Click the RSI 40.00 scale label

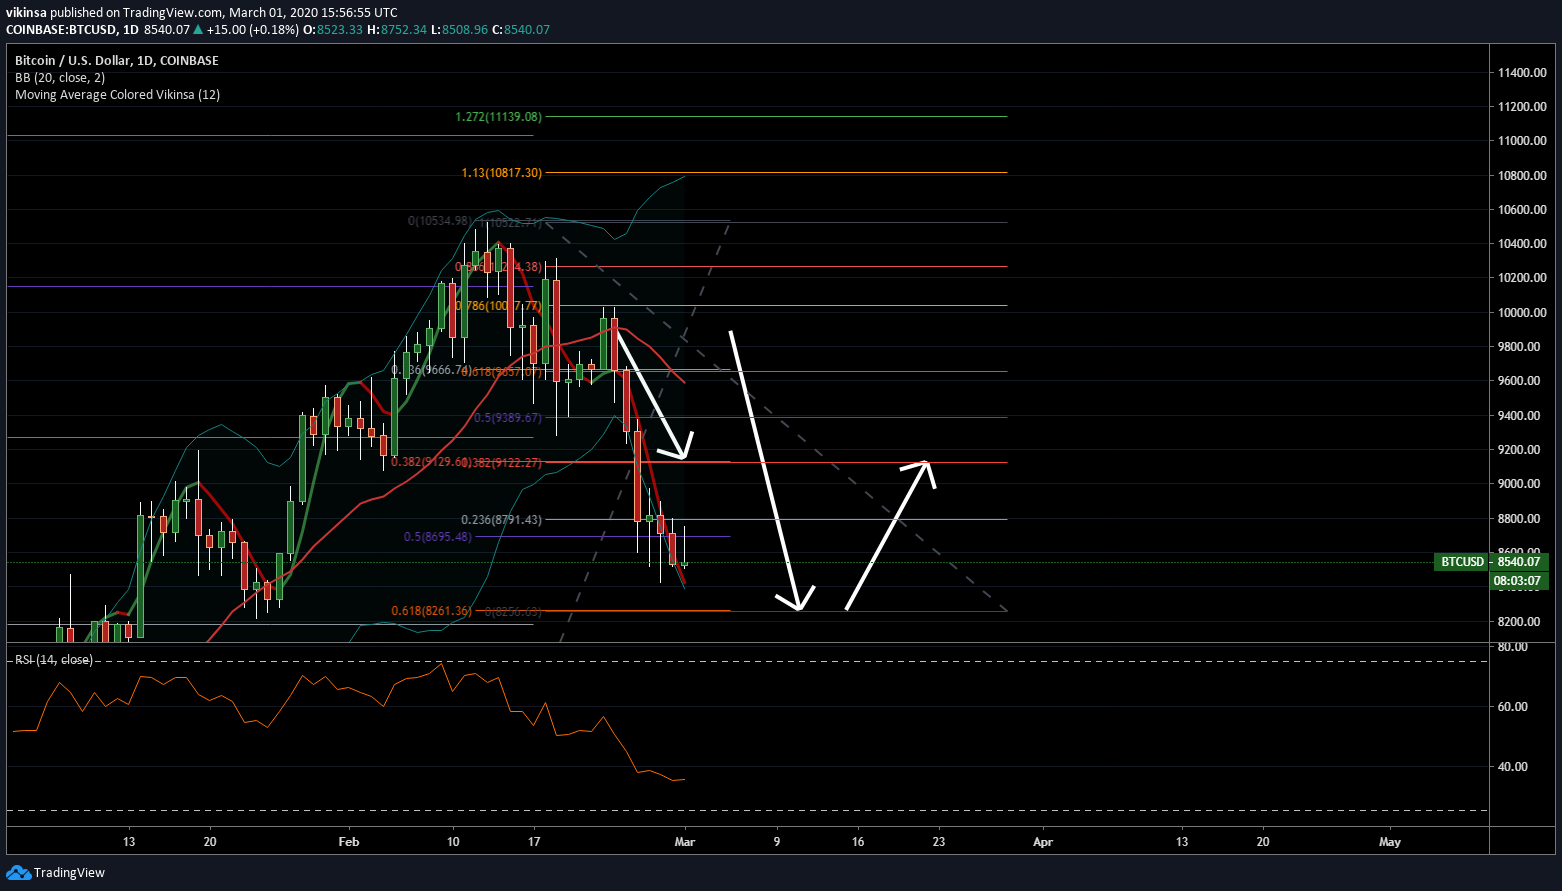click(x=1513, y=767)
